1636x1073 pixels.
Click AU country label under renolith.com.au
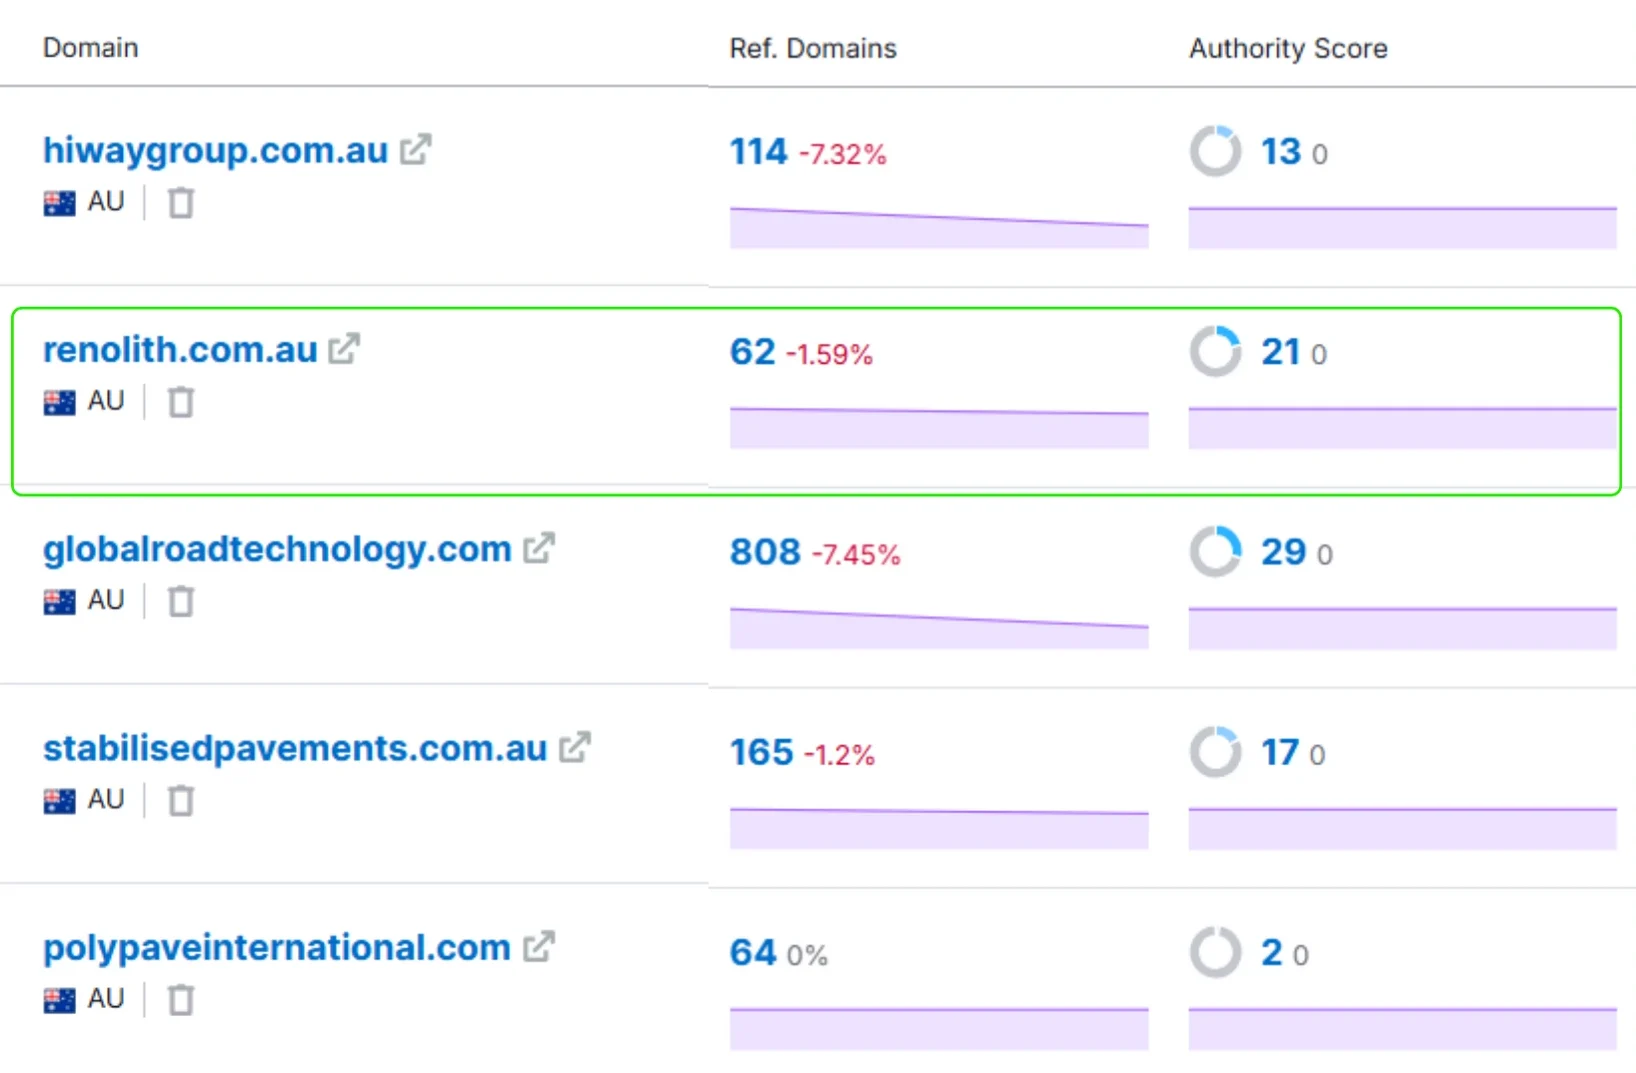(106, 401)
